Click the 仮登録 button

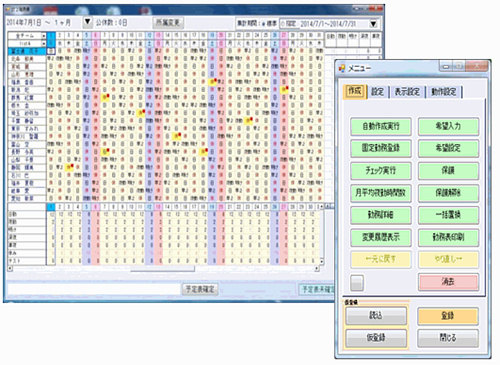click(x=376, y=338)
